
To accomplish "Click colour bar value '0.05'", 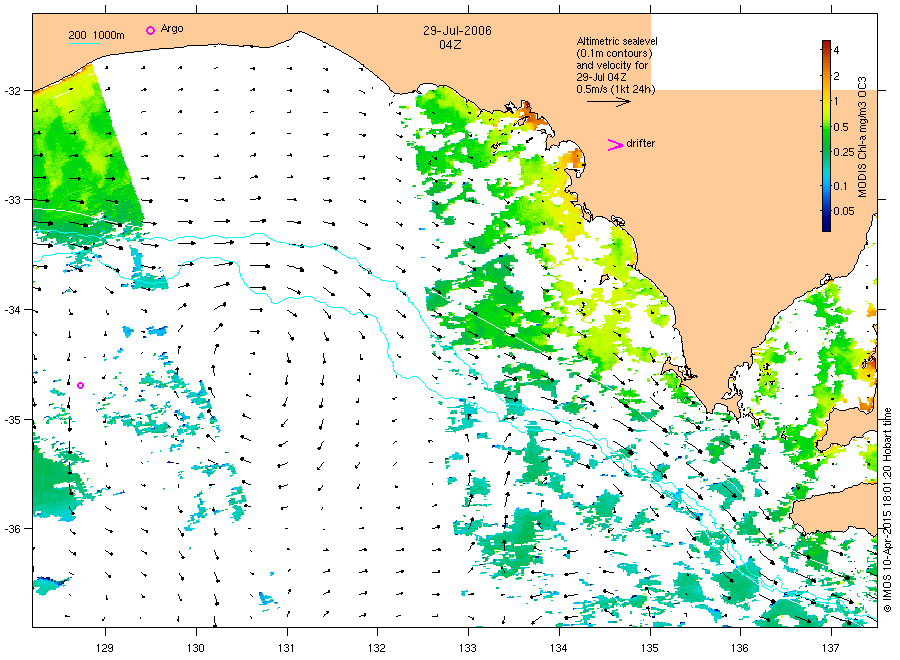I will [x=844, y=211].
